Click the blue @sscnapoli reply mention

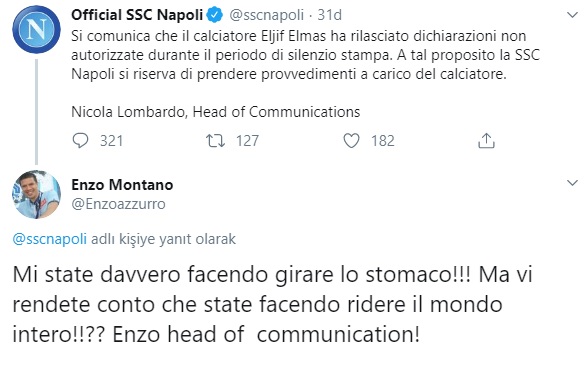coord(49,239)
